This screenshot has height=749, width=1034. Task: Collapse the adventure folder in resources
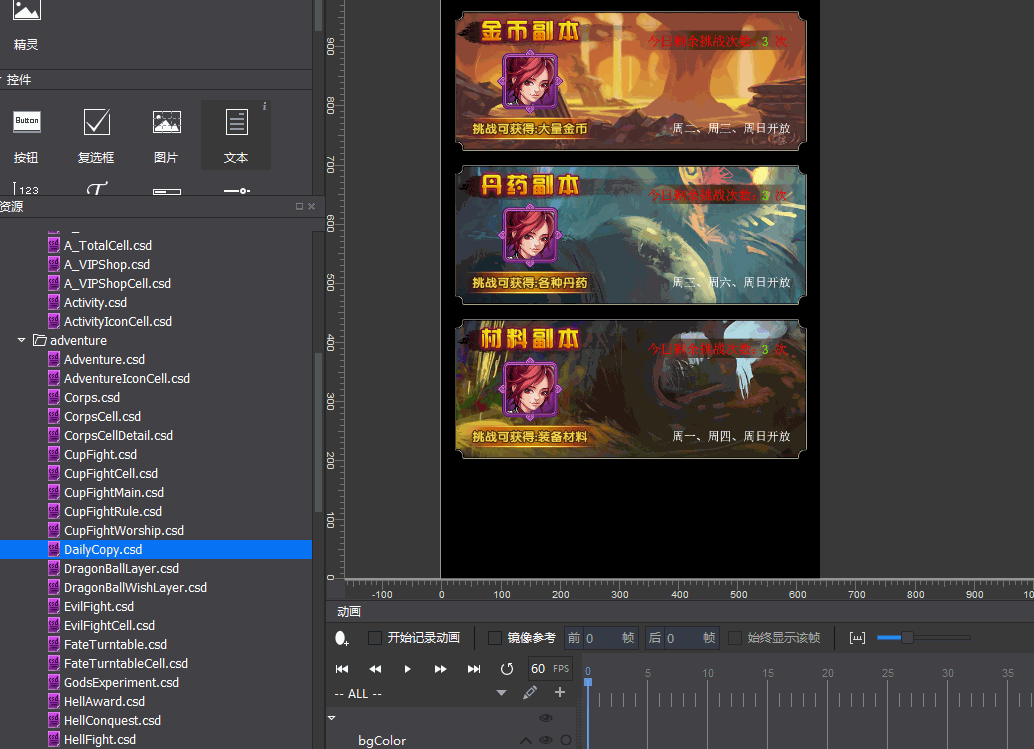(22, 340)
